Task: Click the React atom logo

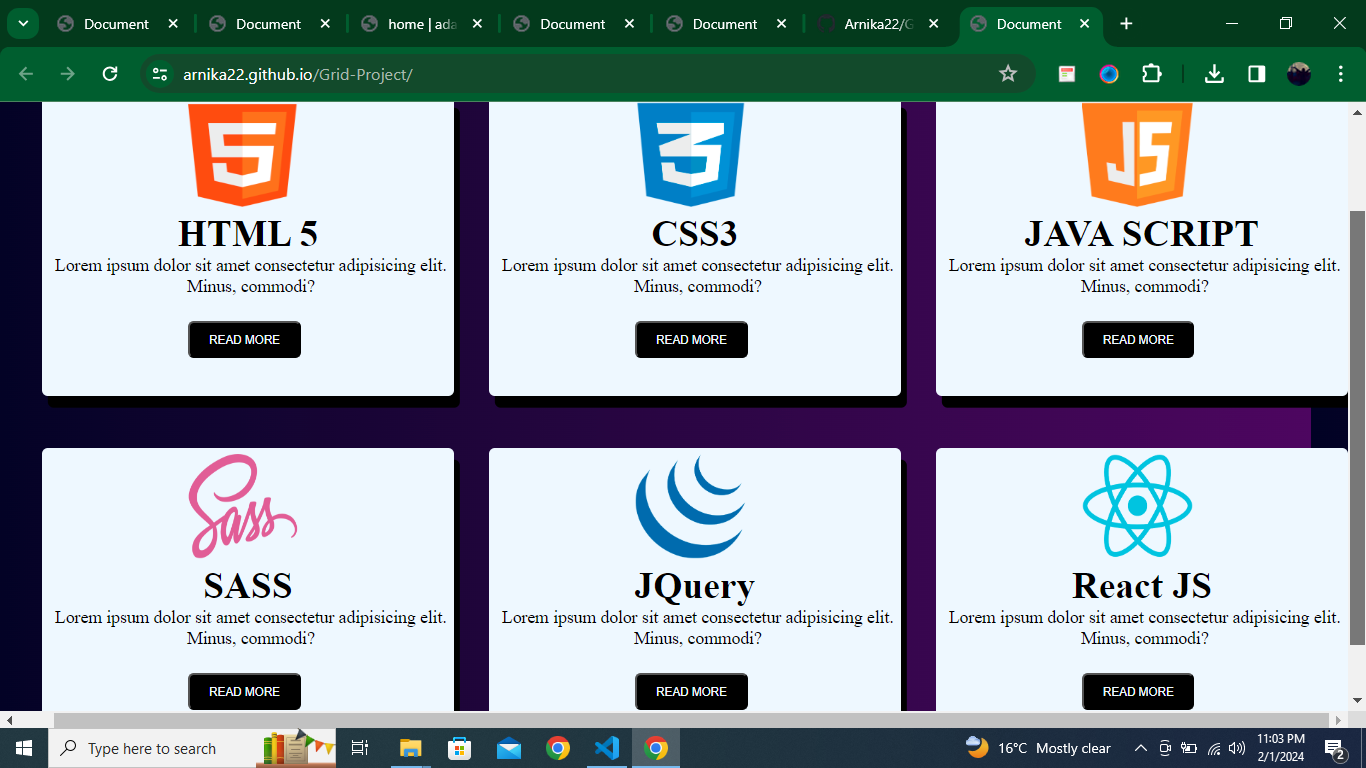Action: (x=1137, y=506)
